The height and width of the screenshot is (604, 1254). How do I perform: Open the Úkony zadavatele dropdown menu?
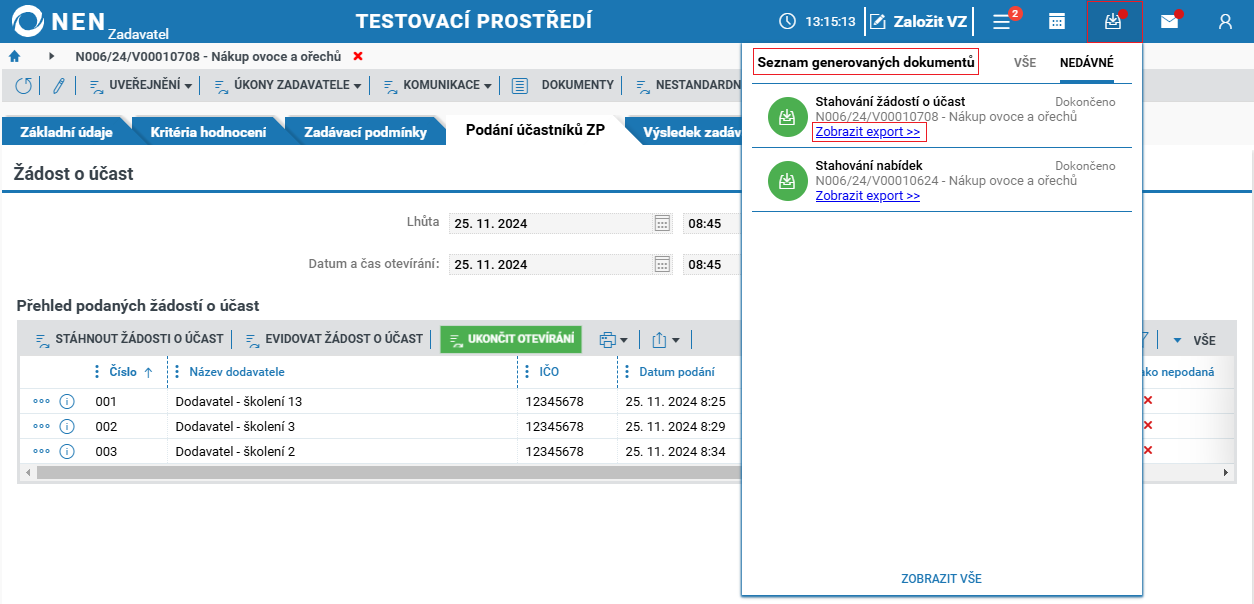[288, 86]
